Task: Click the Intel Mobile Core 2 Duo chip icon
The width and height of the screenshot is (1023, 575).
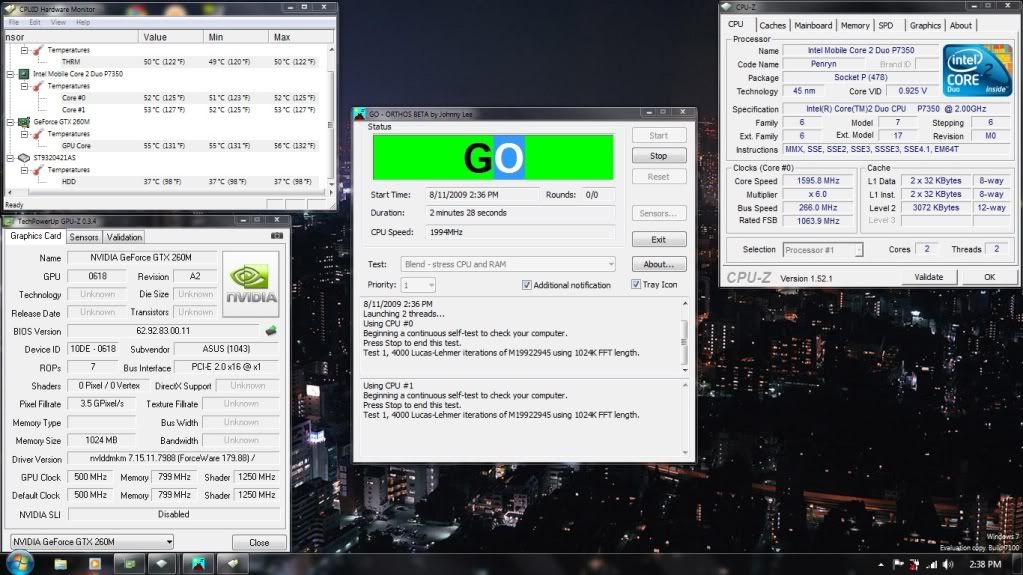Action: (x=24, y=74)
